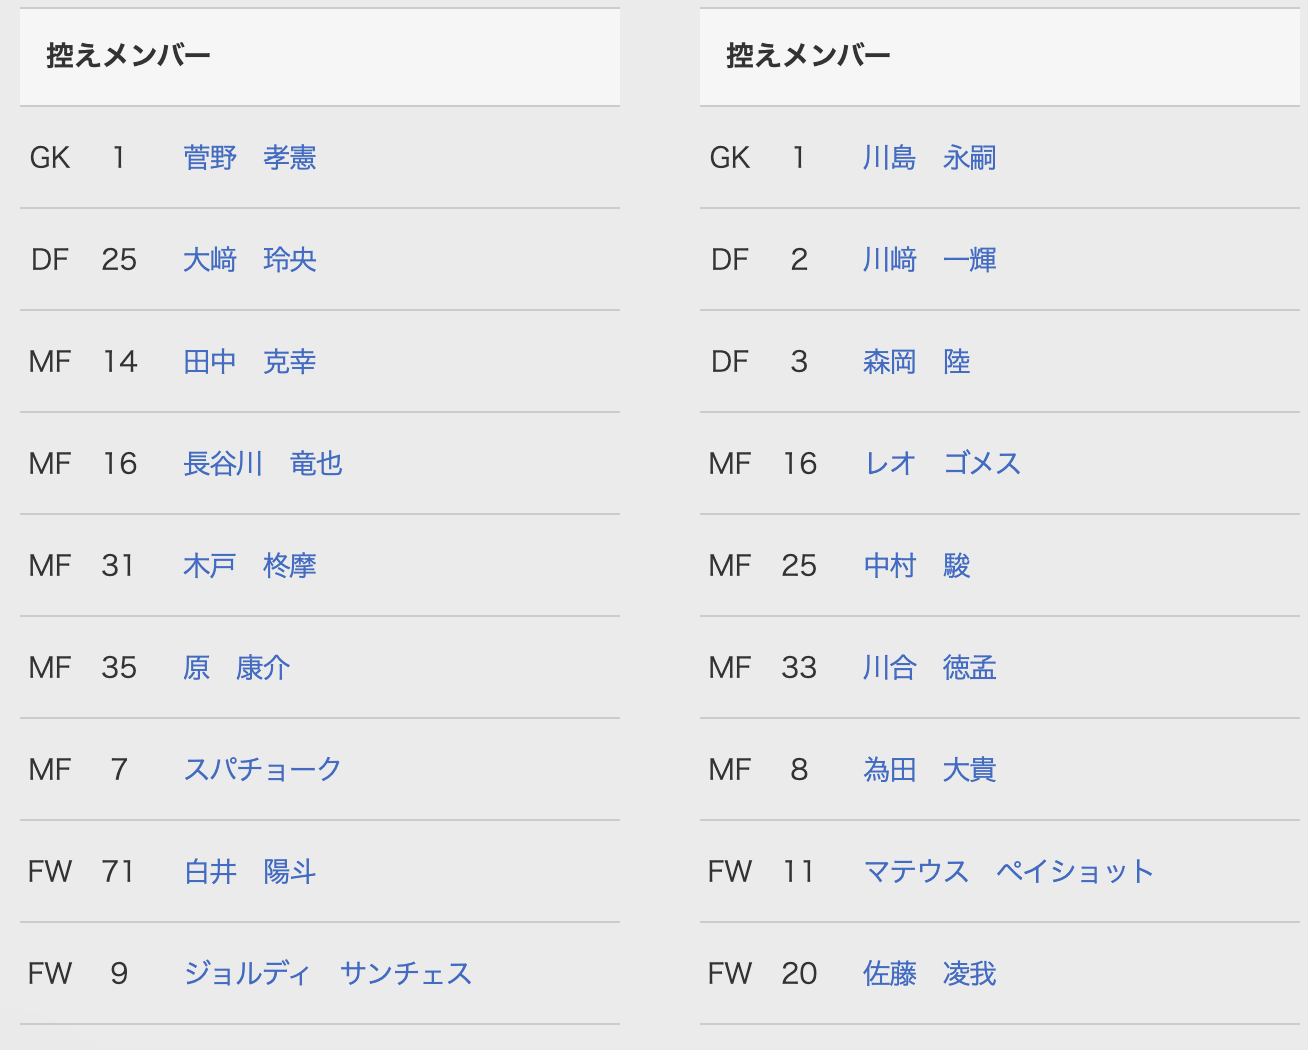
Task: Click defender 大﨑 玲央 link
Action: (x=249, y=260)
